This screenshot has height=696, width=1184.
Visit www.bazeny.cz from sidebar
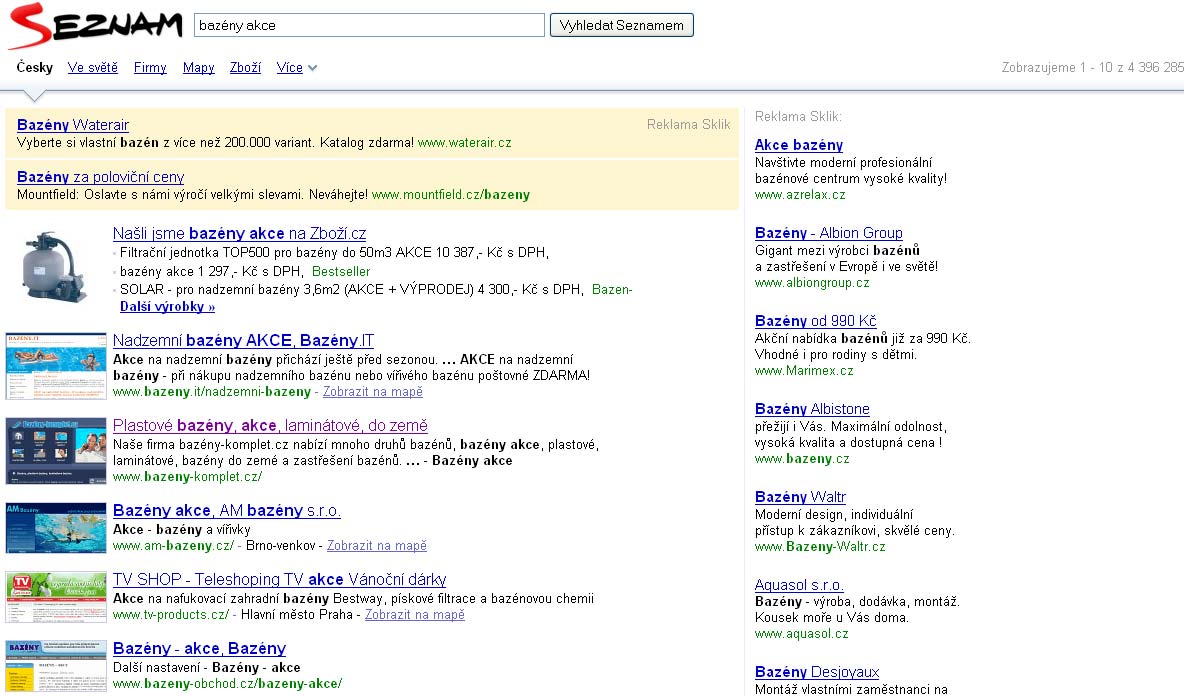[x=802, y=459]
